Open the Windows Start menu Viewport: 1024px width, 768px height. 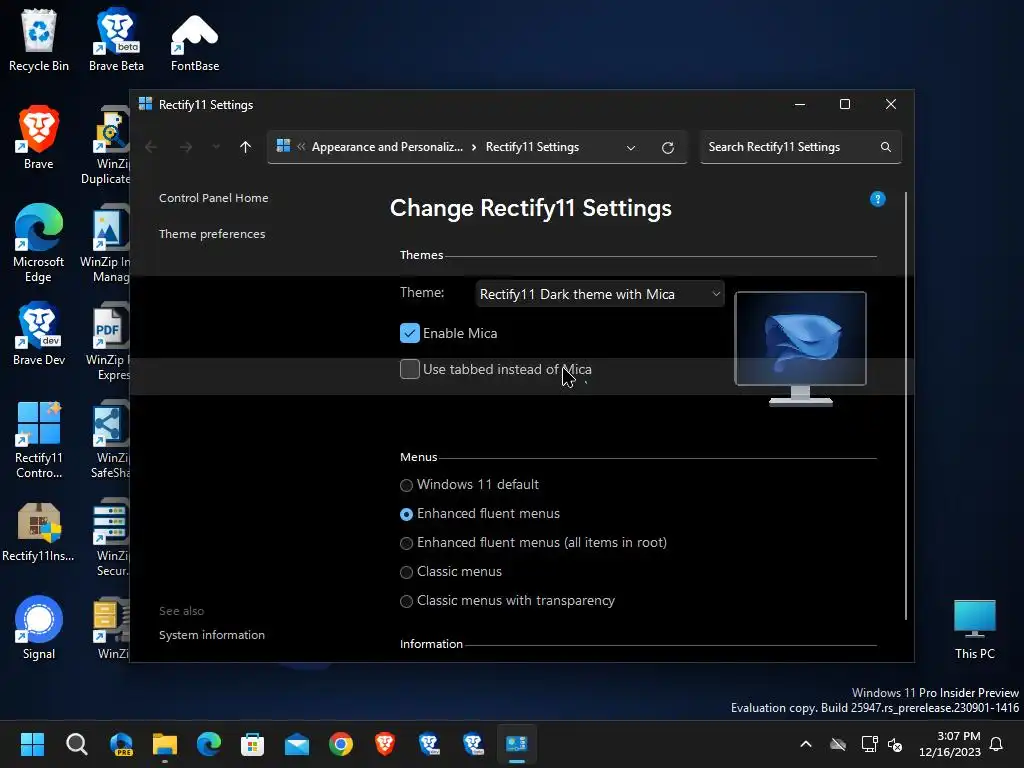pos(32,744)
